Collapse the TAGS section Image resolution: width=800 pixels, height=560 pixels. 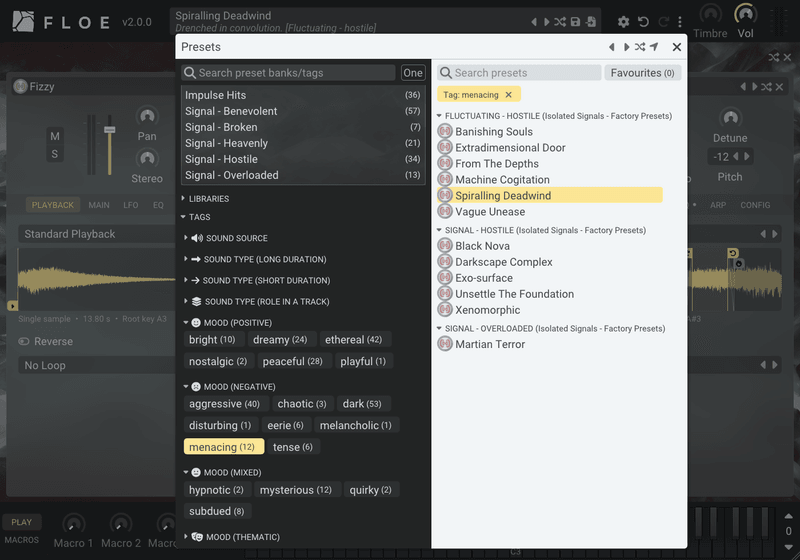(x=196, y=217)
